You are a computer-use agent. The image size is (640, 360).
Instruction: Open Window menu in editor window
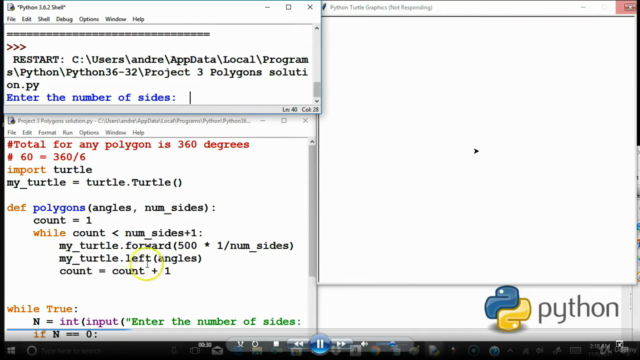point(116,133)
